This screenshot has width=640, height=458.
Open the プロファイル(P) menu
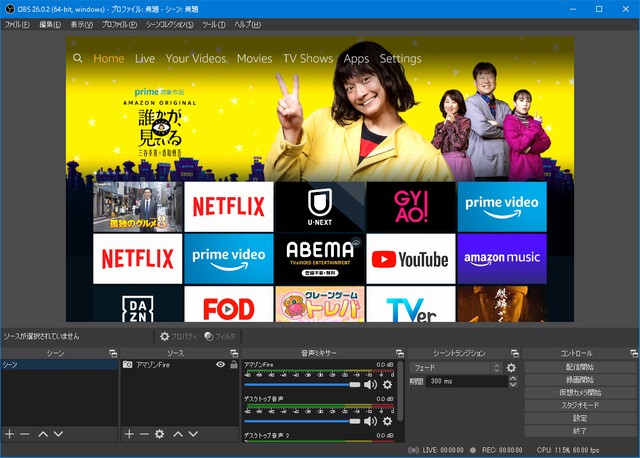coord(119,24)
